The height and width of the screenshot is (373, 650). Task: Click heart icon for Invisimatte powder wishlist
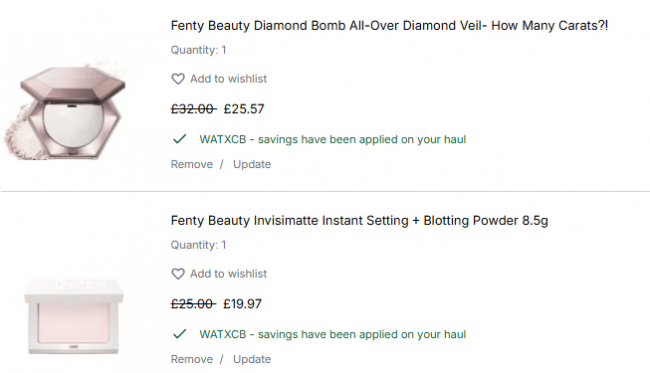click(178, 274)
